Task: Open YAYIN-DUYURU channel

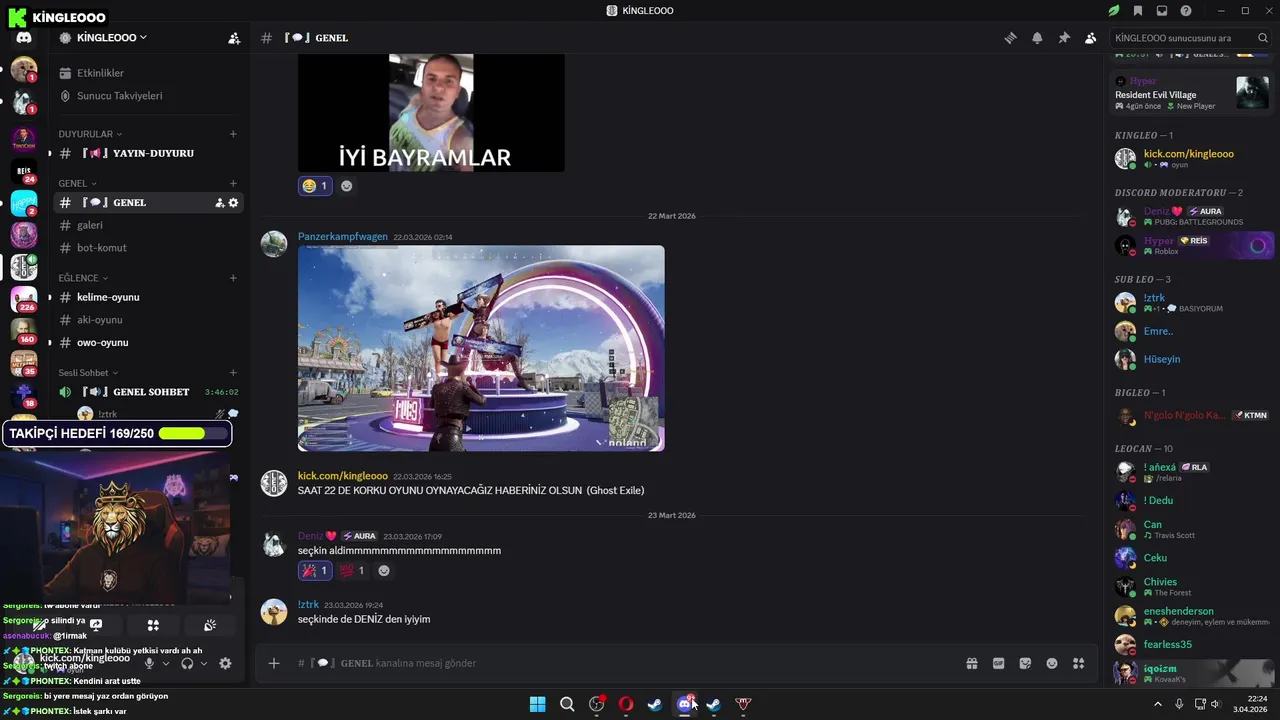Action: pyautogui.click(x=147, y=153)
